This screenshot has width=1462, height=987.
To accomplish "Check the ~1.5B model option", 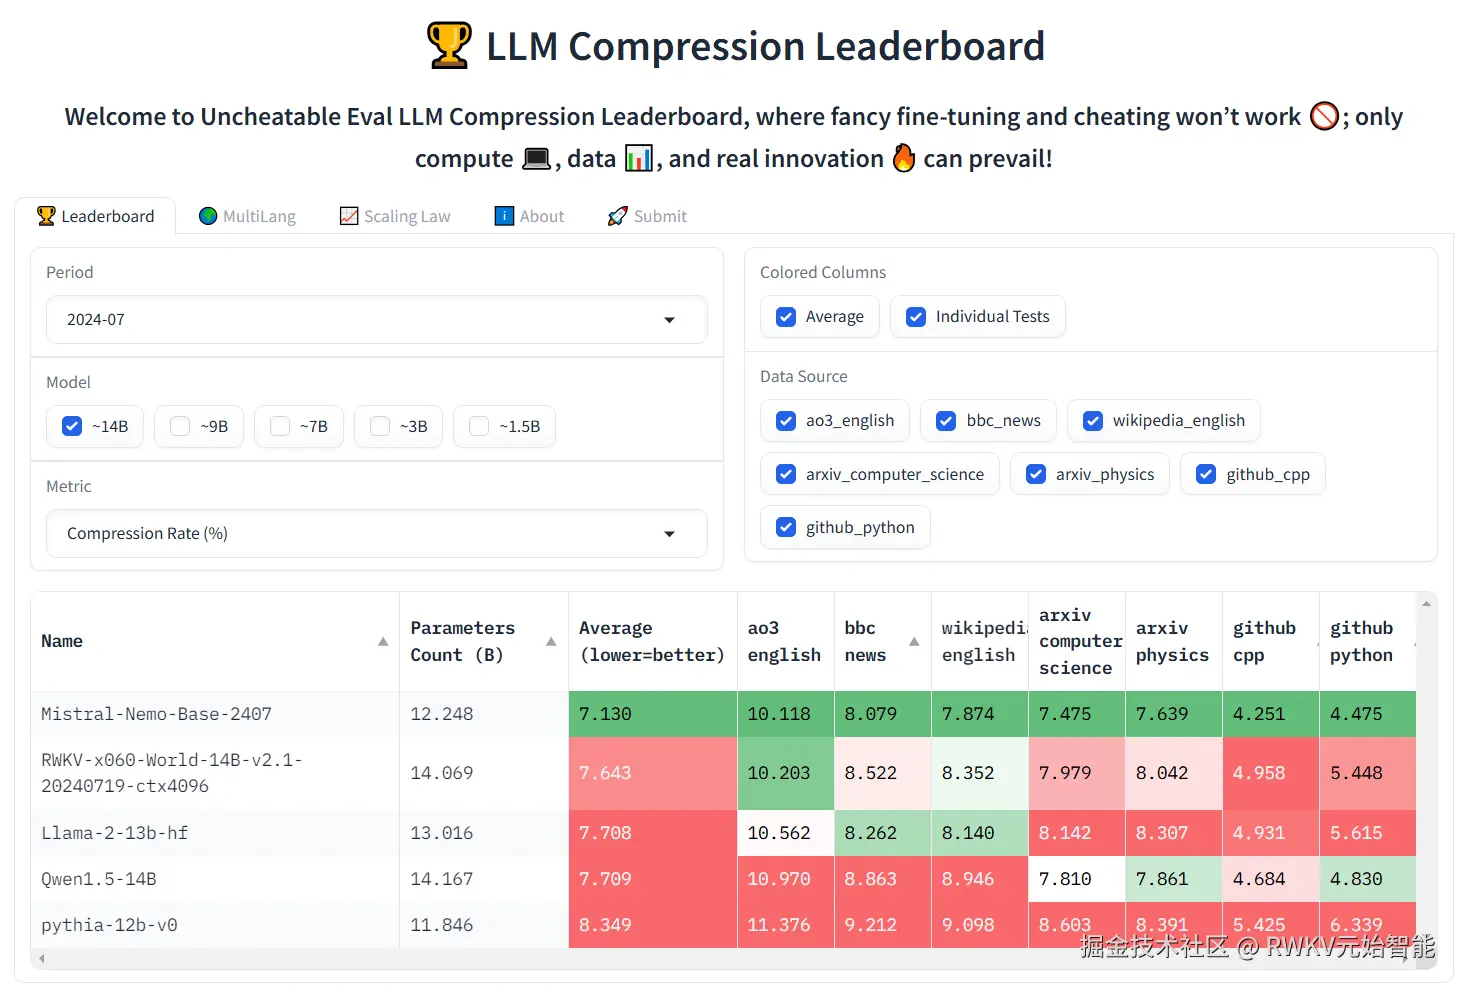I will point(479,426).
